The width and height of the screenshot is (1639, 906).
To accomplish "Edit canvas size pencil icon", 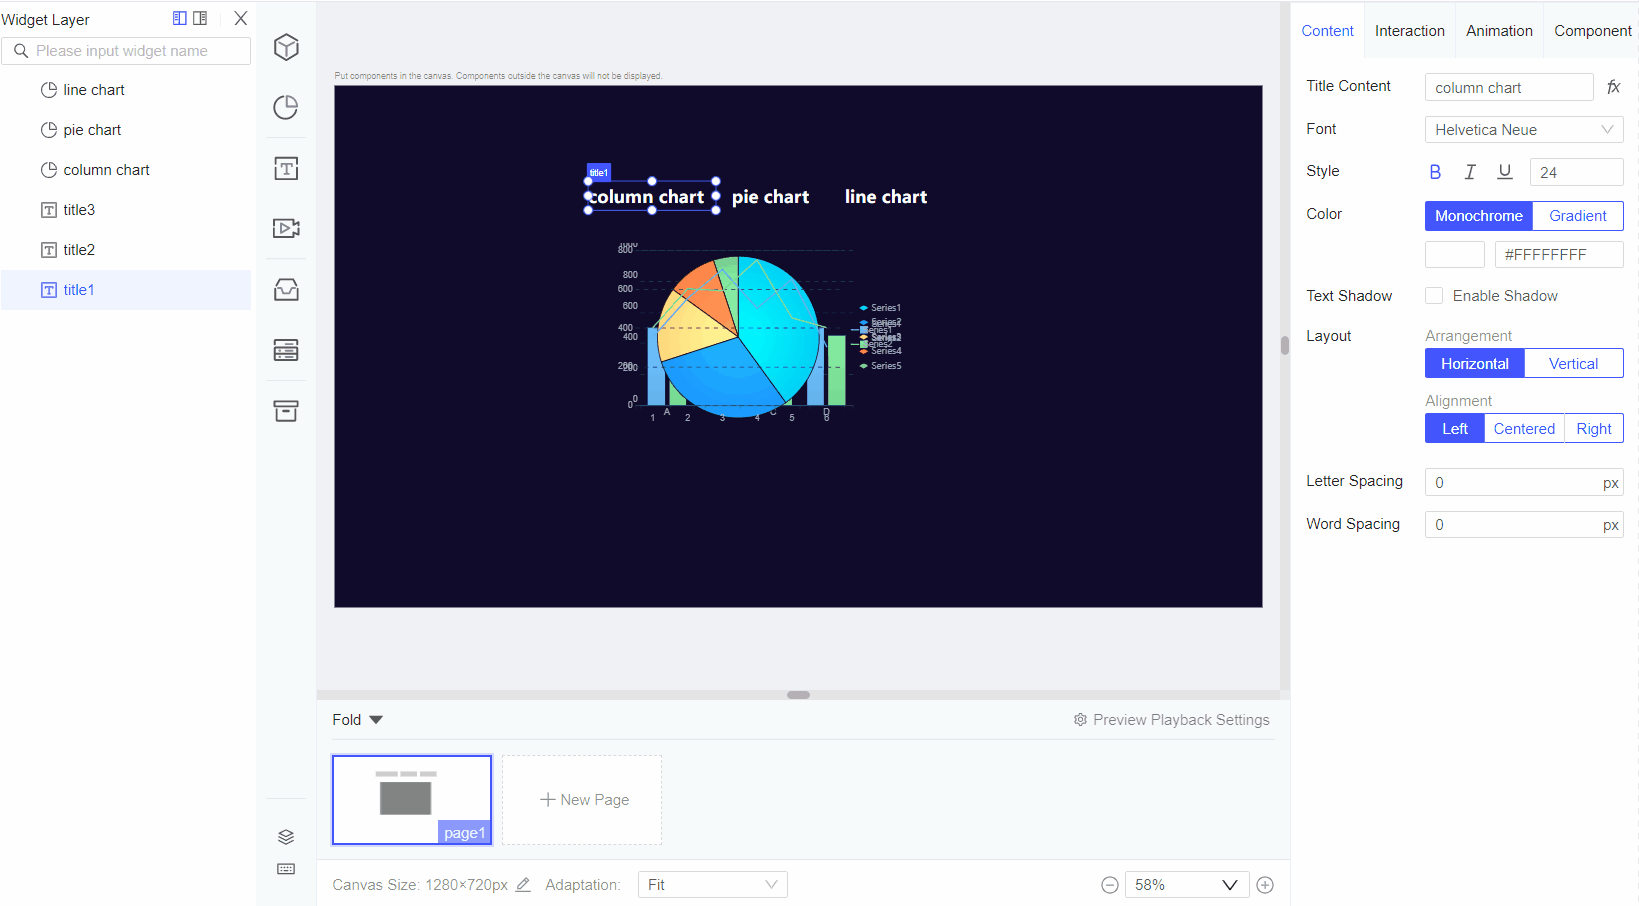I will [x=523, y=884].
